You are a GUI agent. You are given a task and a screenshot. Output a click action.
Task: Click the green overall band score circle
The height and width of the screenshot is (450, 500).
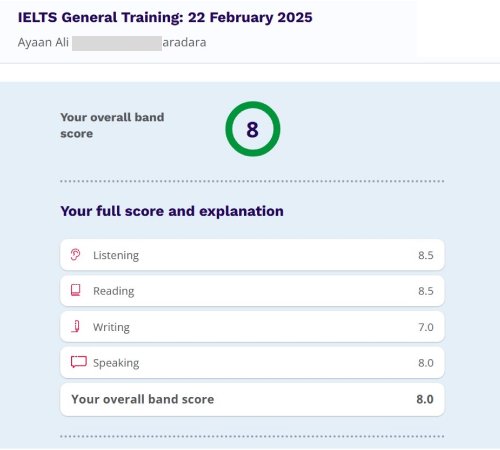point(253,129)
